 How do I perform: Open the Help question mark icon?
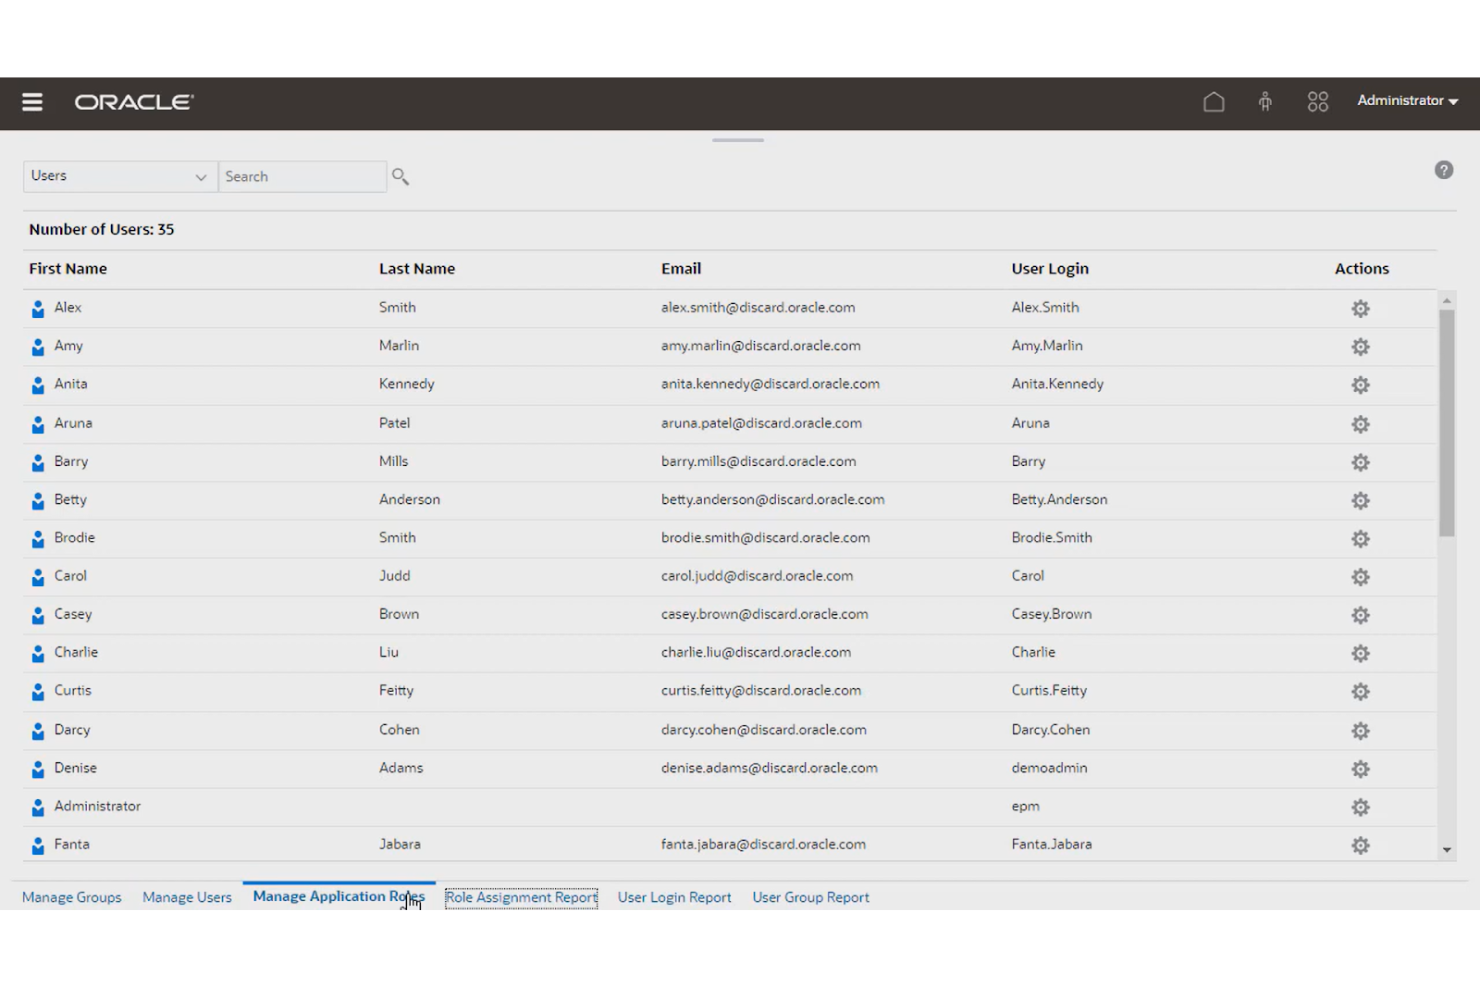pos(1444,170)
